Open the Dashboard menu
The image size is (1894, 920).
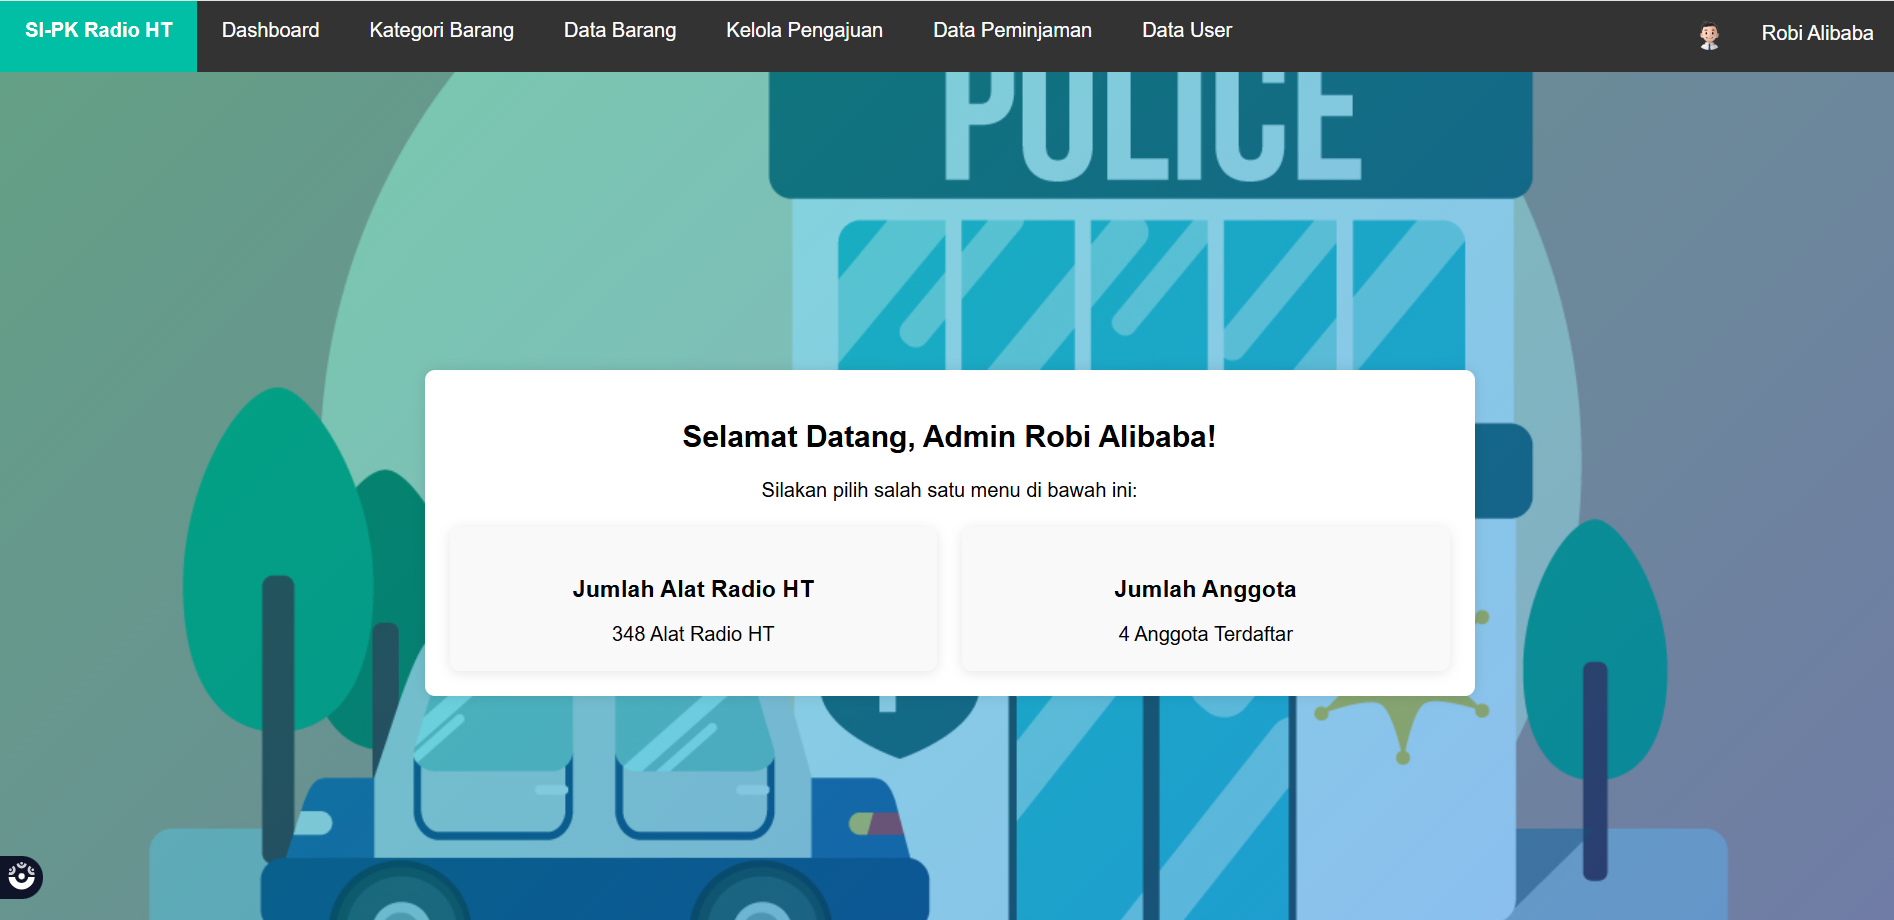coord(270,31)
